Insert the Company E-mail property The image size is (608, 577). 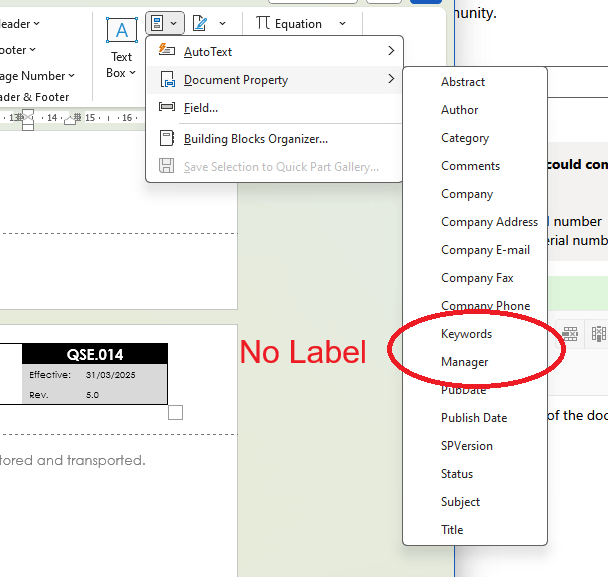[475, 250]
